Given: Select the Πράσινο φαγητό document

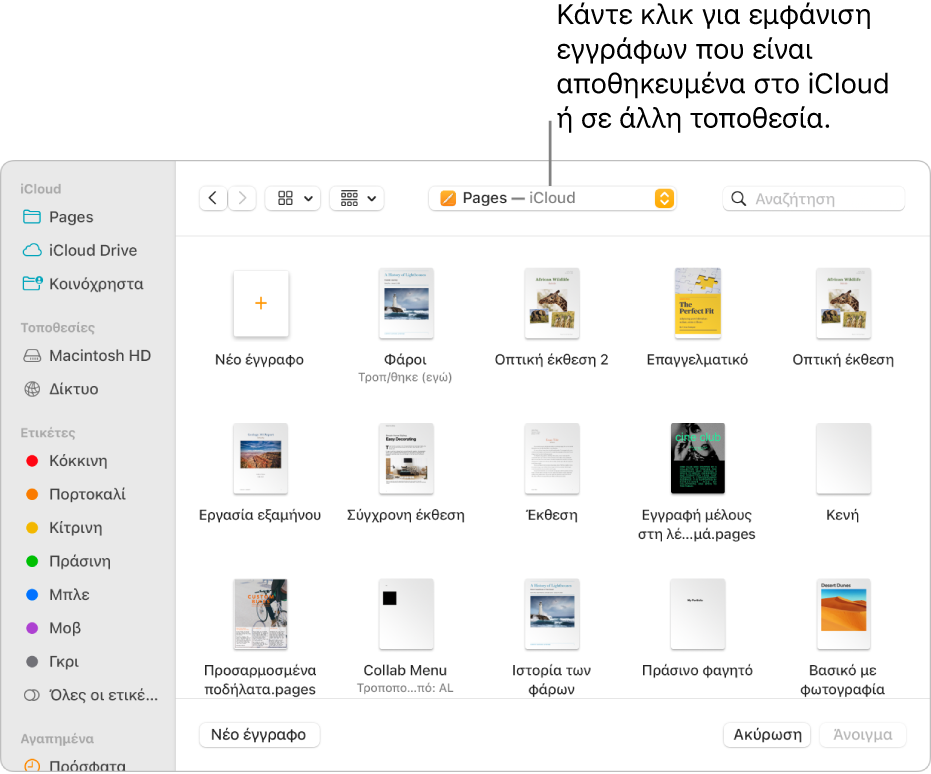Looking at the screenshot, I should [698, 614].
